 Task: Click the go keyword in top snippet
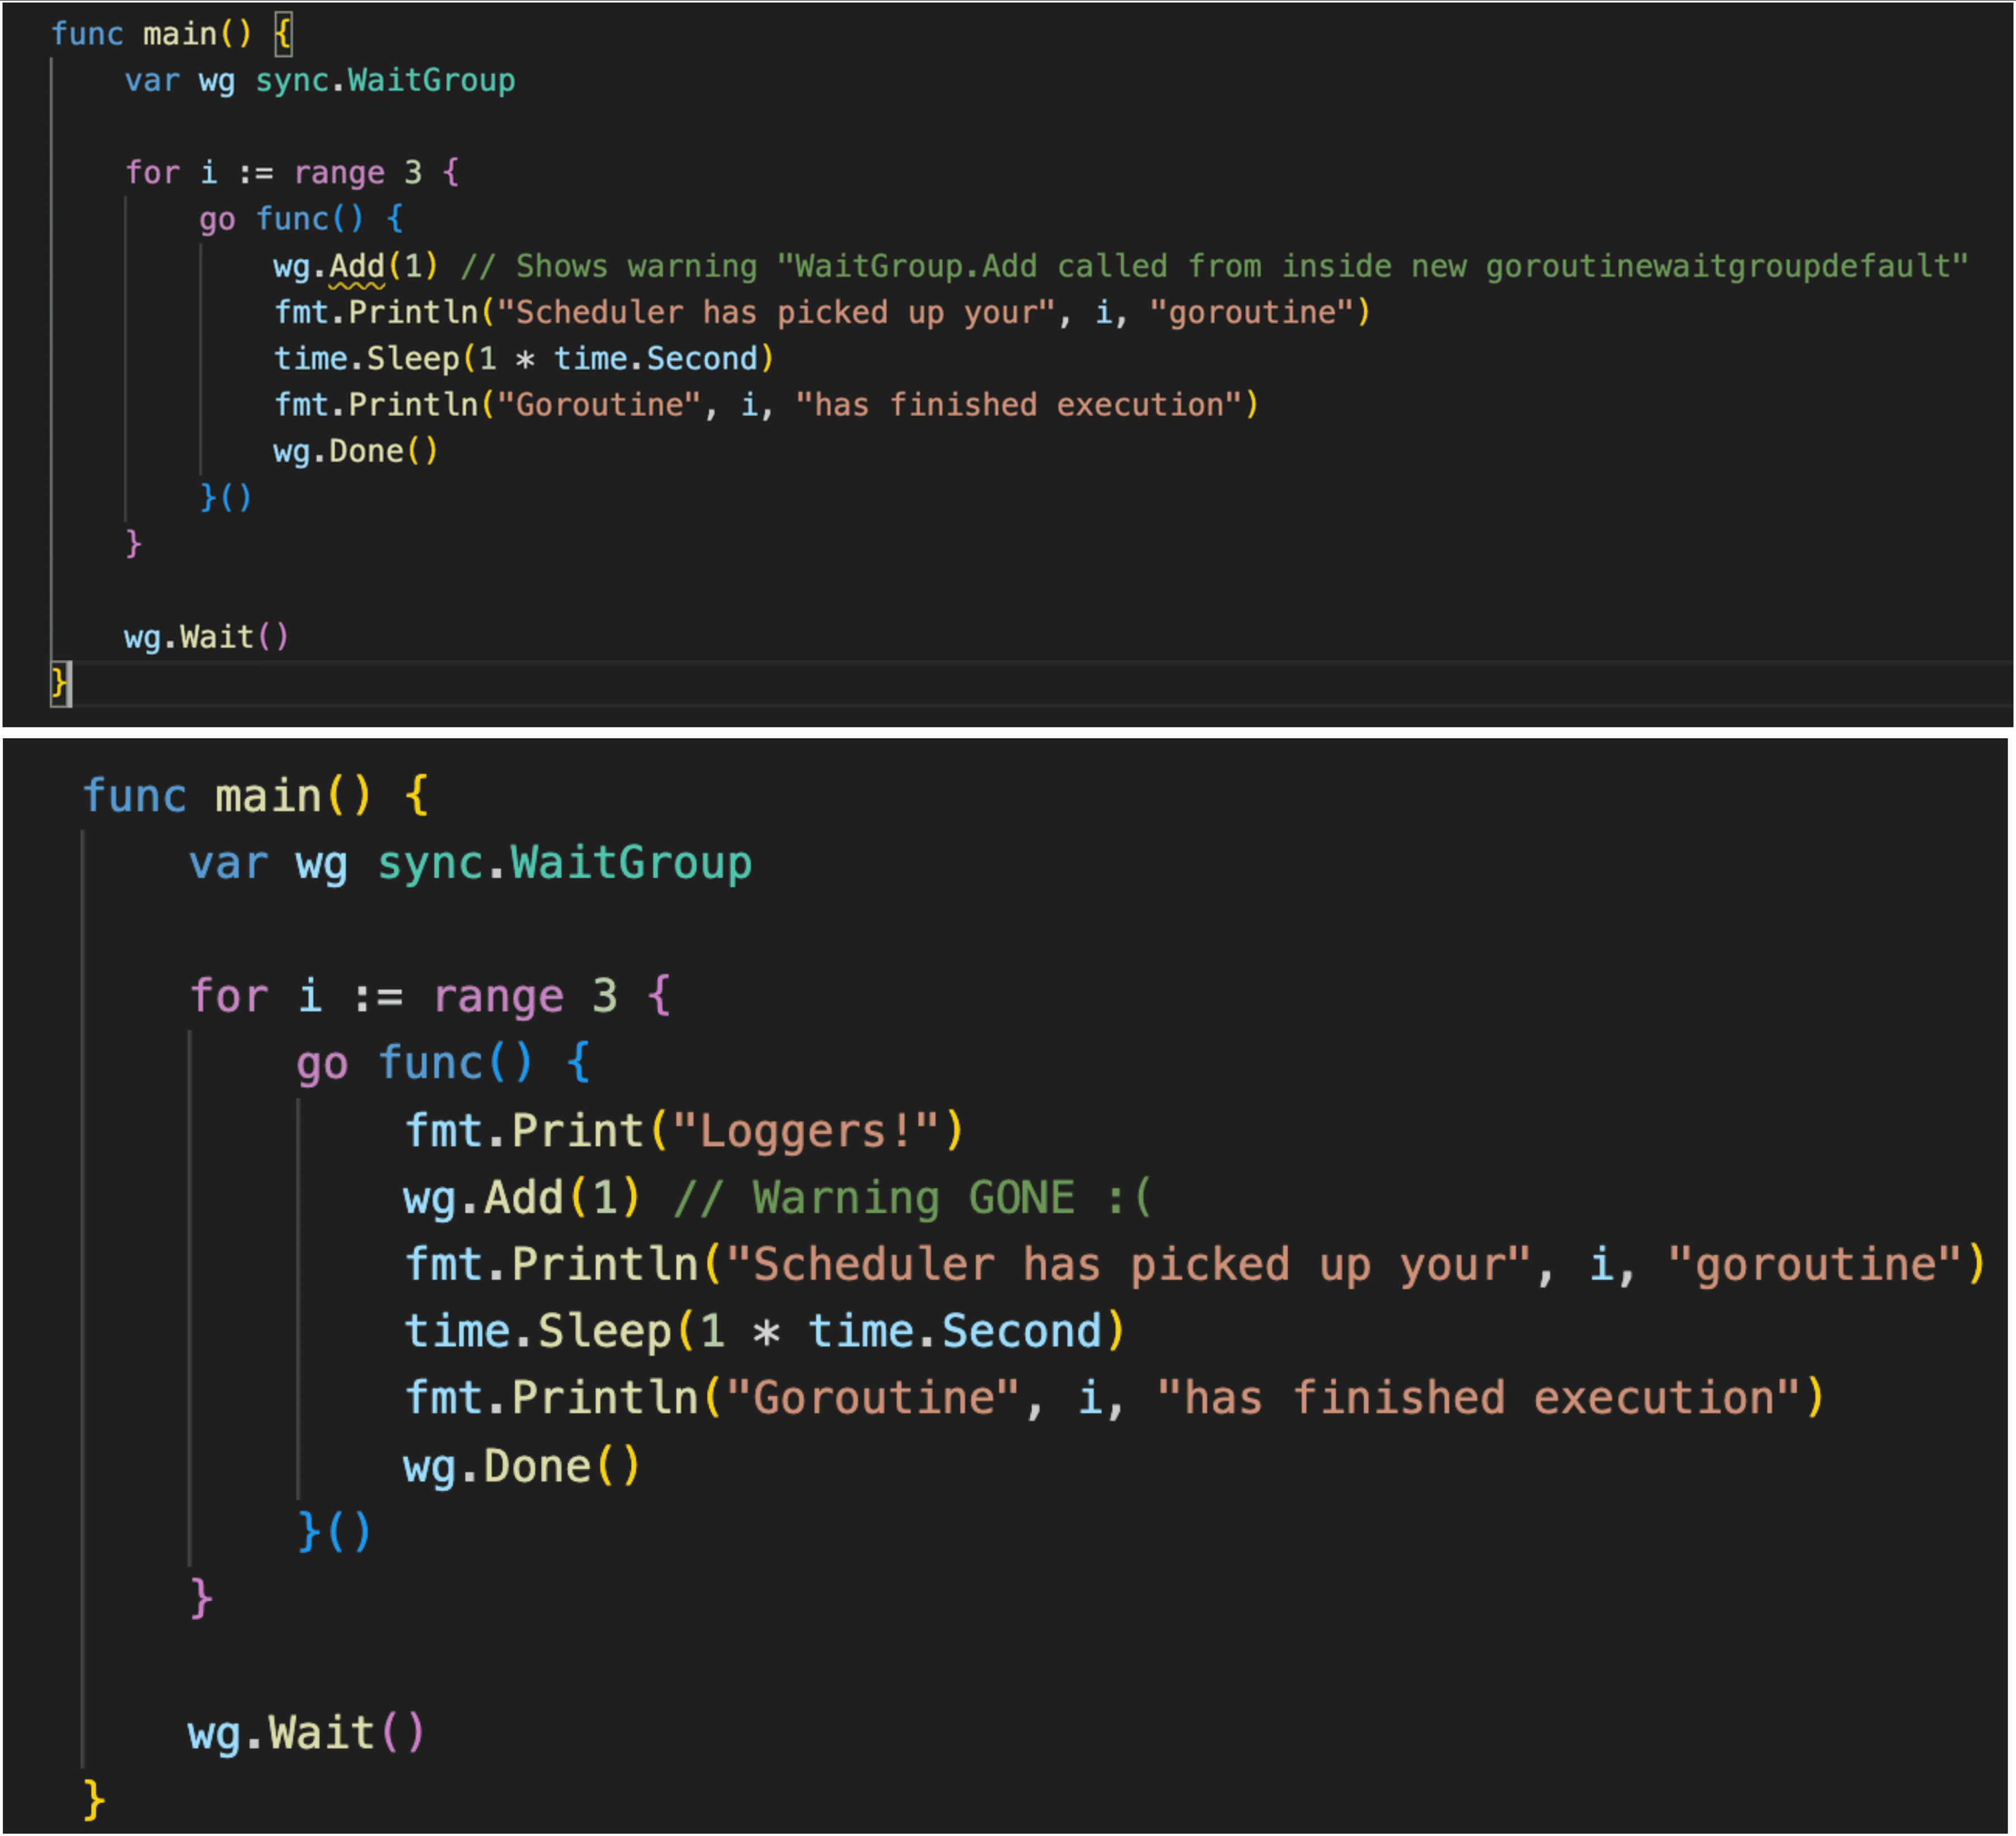tap(216, 219)
